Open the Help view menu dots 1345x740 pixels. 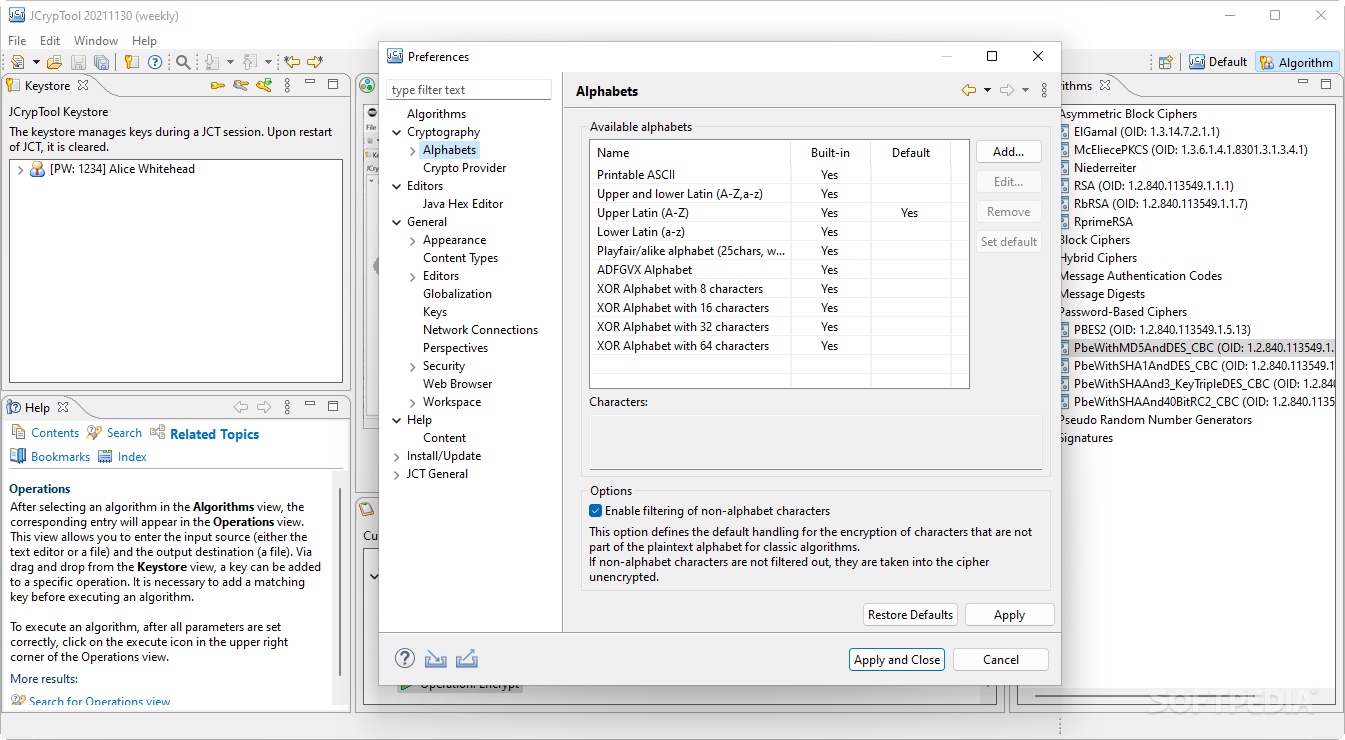tap(288, 407)
